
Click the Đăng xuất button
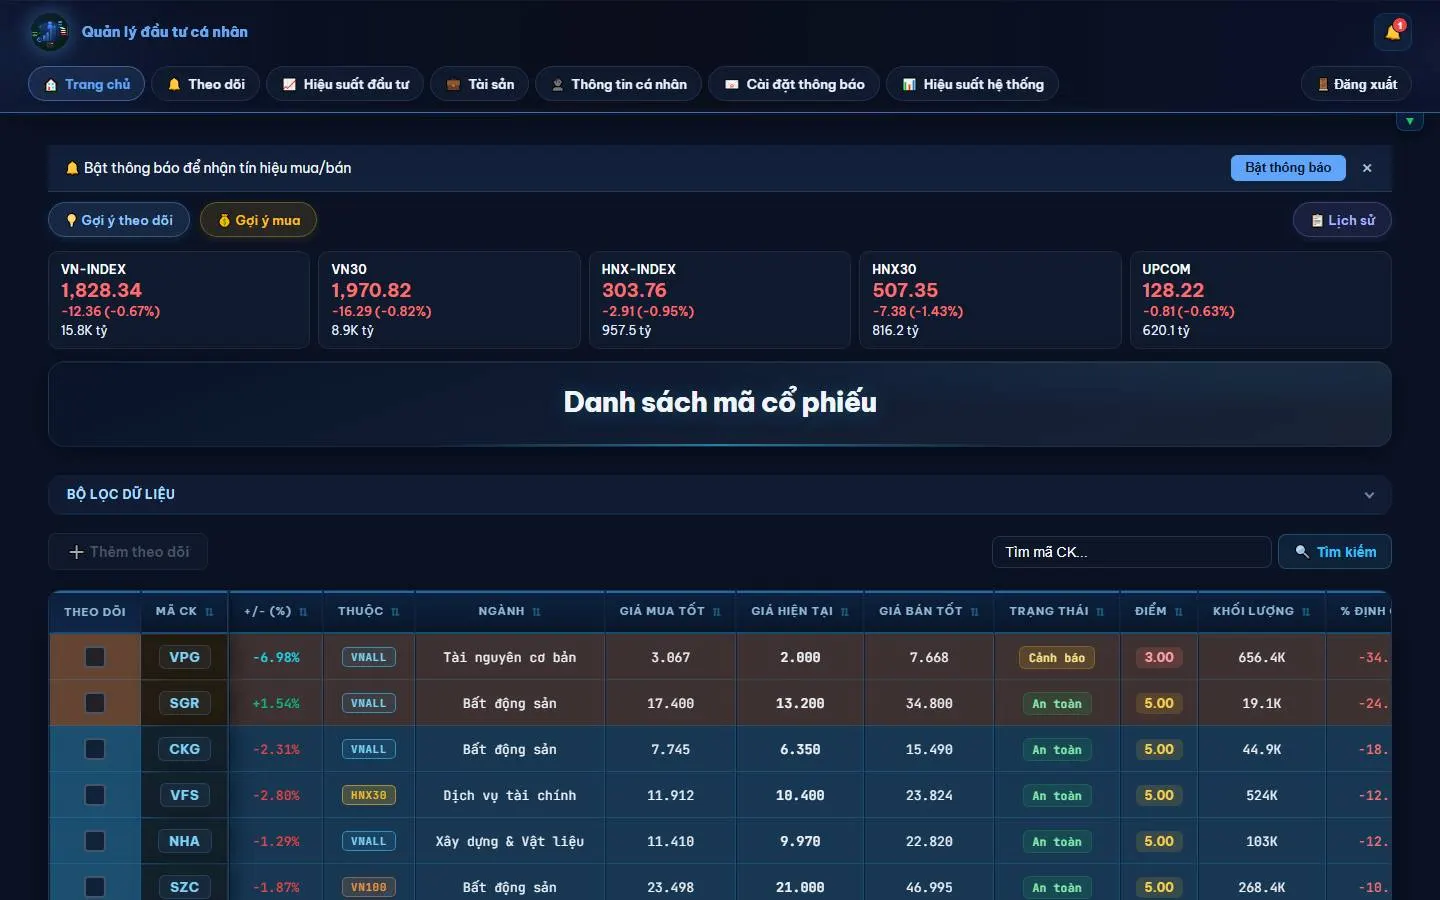[x=1357, y=84]
